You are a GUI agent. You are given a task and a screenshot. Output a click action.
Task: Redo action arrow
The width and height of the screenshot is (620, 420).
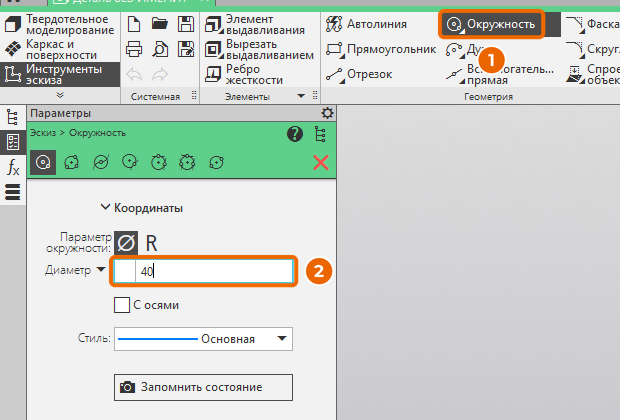coord(160,74)
